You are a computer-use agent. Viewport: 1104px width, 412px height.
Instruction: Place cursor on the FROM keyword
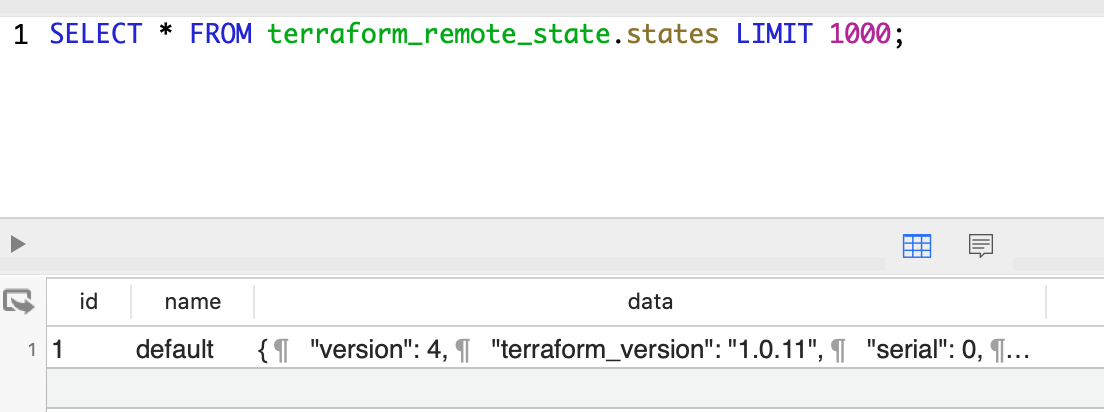coord(220,35)
